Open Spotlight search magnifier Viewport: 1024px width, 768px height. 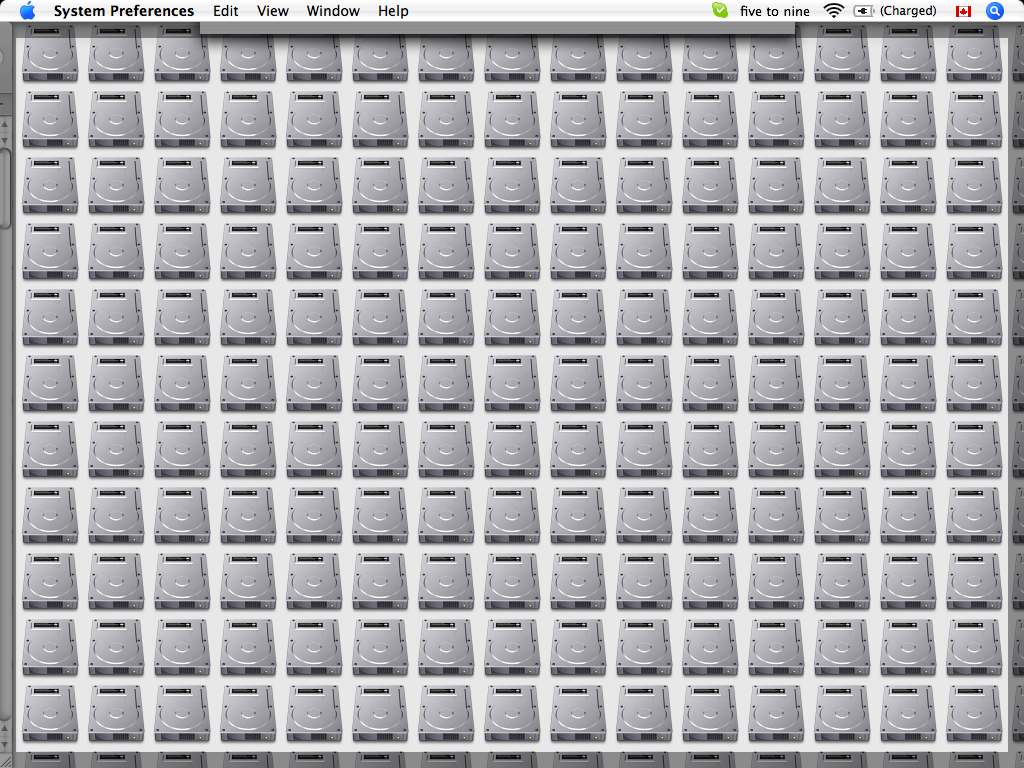(995, 11)
